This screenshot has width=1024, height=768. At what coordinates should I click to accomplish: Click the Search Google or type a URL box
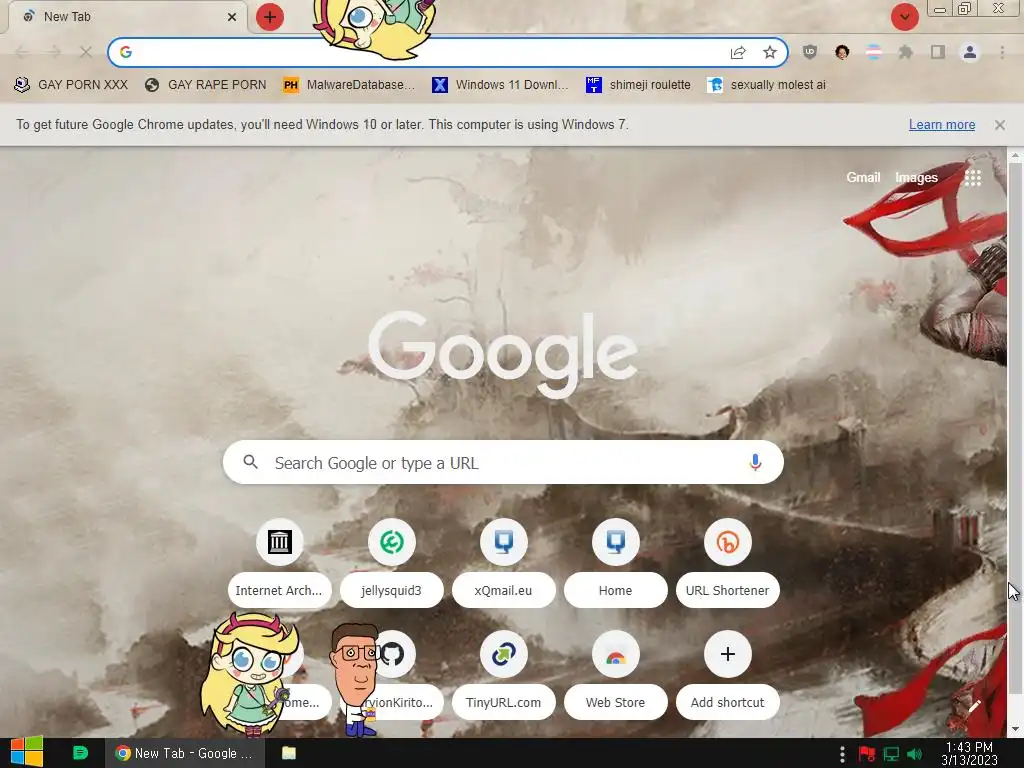click(503, 462)
